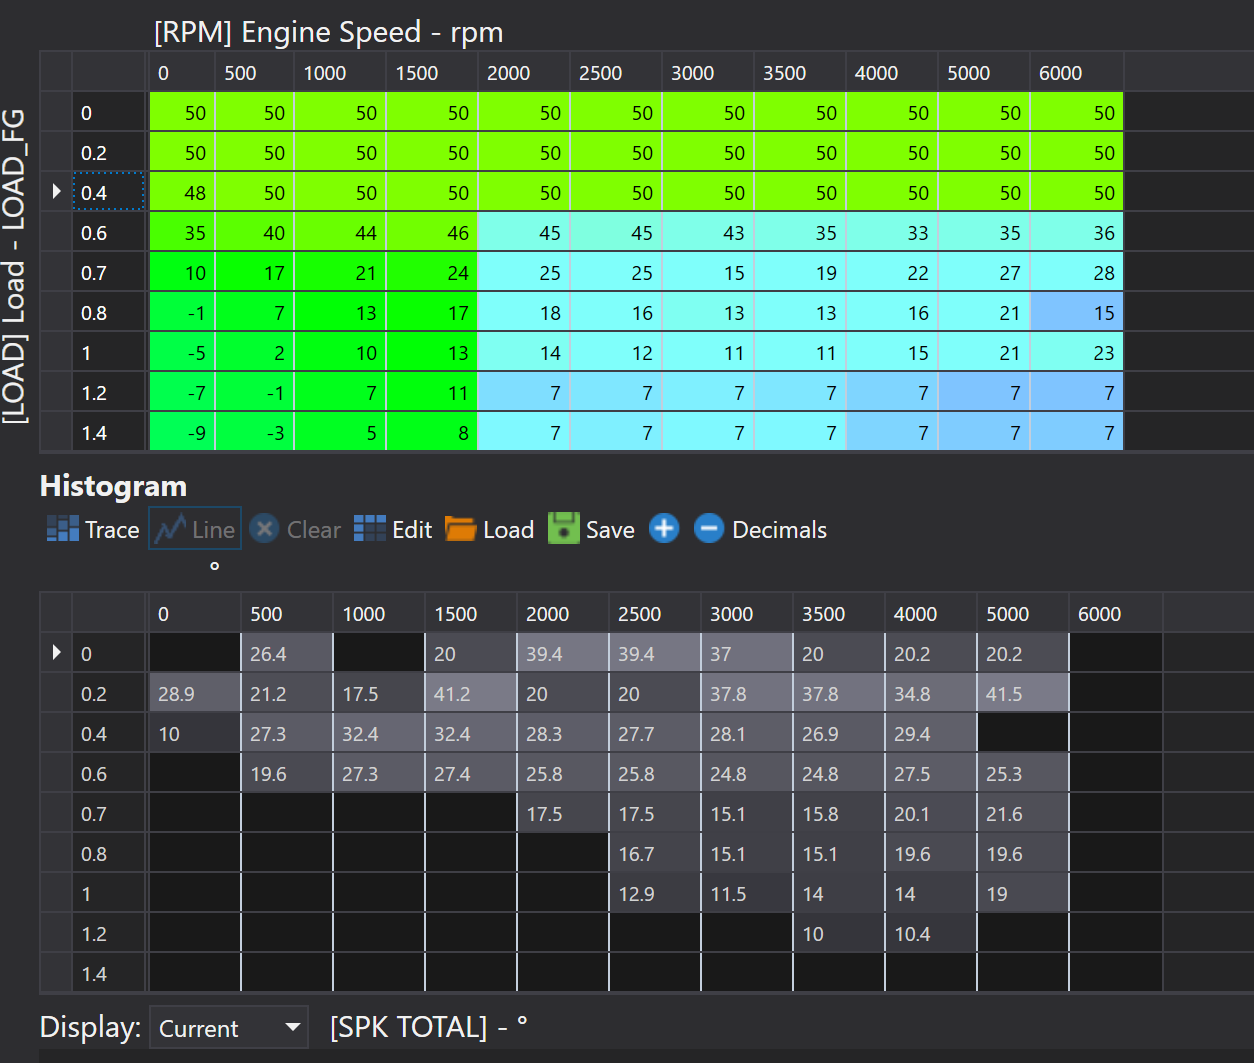Click the Display dropdown arrow
Screen dimensions: 1254x1063
click(x=293, y=1027)
